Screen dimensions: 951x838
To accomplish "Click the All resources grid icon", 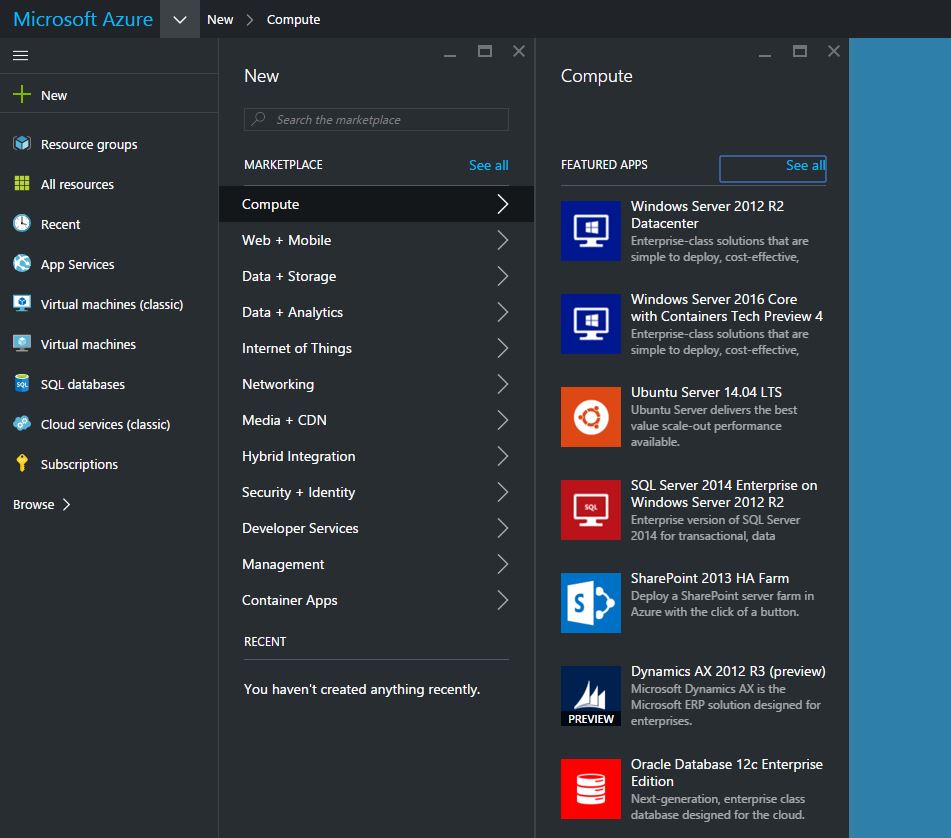I will (22, 183).
